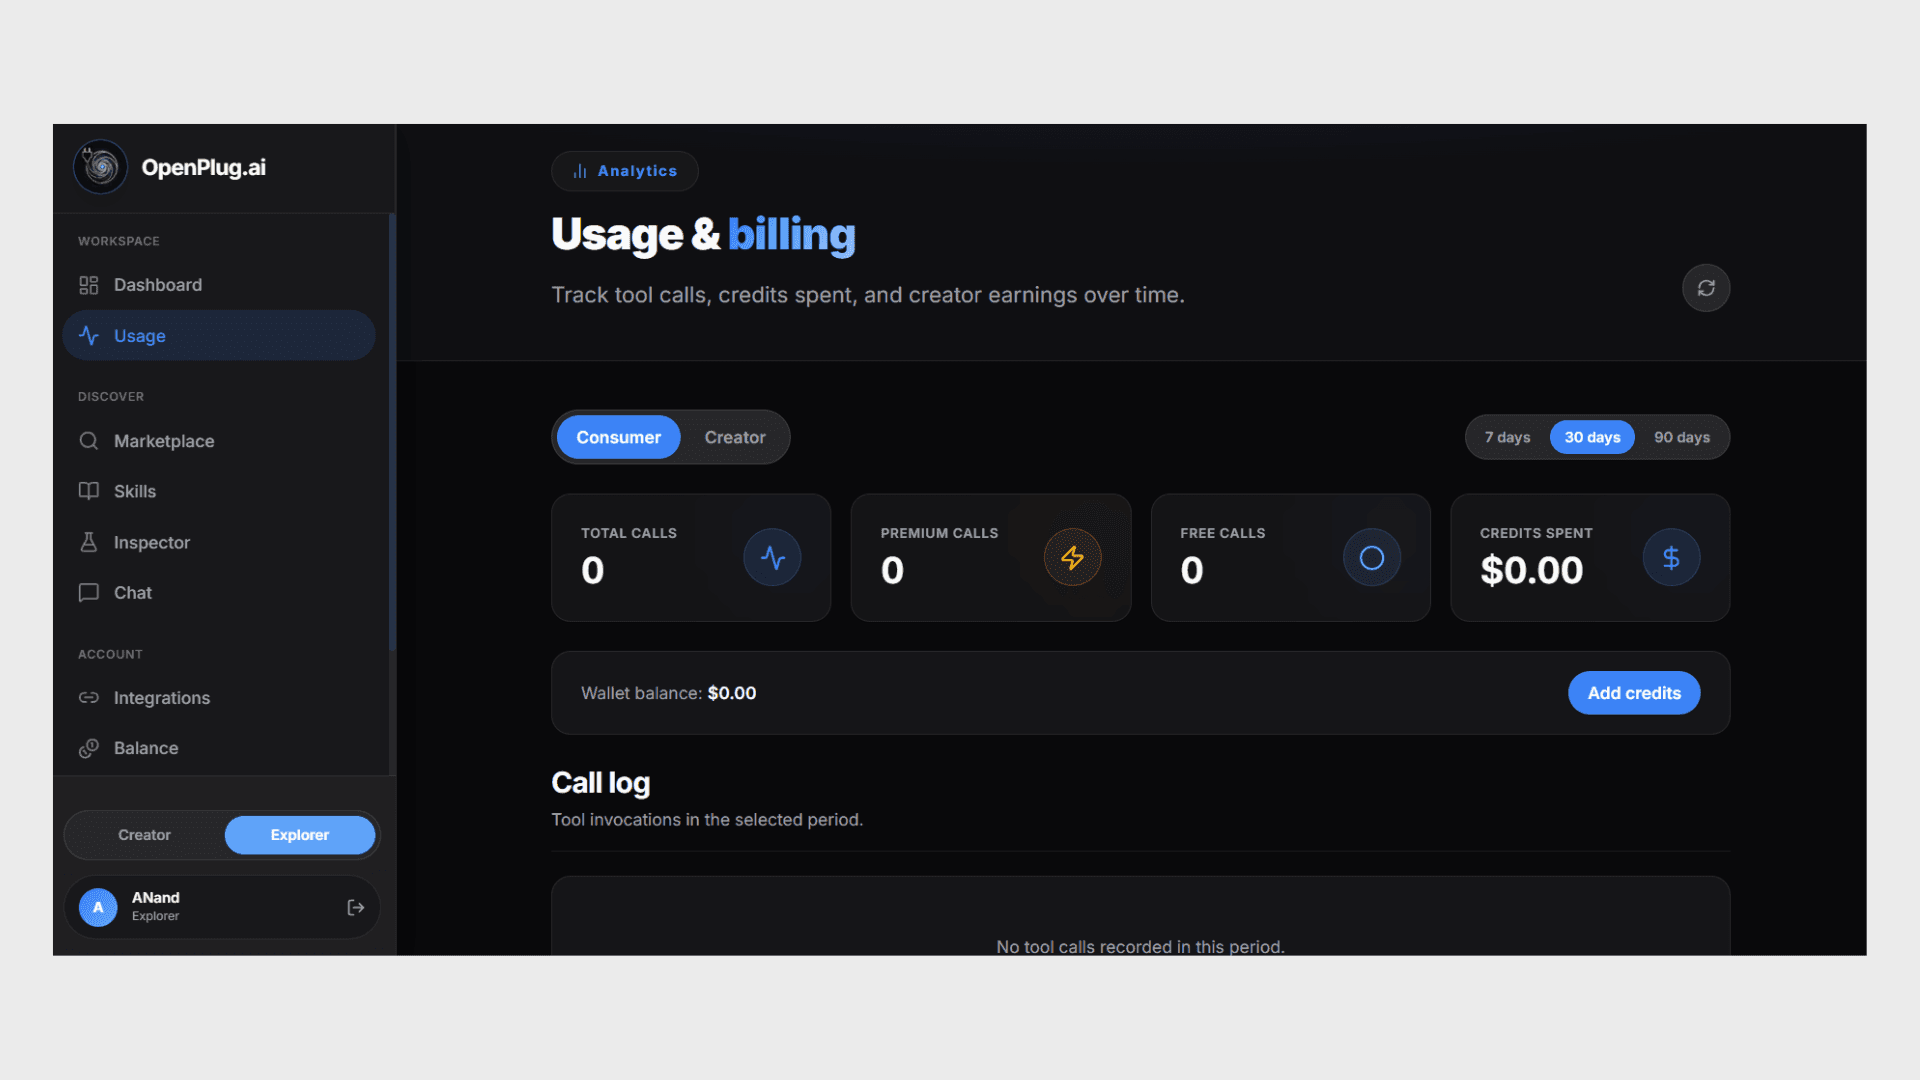
Task: Go to Marketplace
Action: pyautogui.click(x=219, y=441)
